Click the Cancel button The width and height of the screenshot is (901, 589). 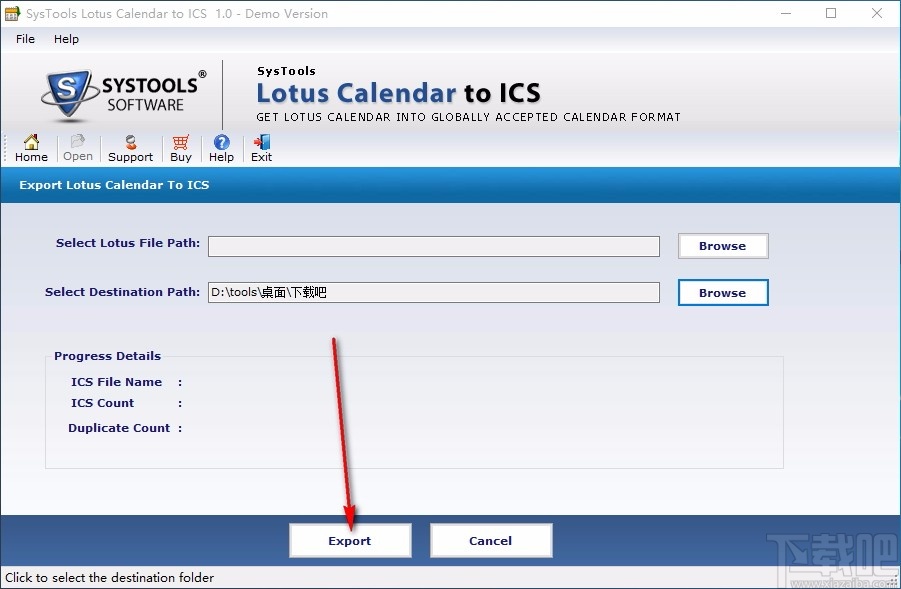pyautogui.click(x=490, y=540)
